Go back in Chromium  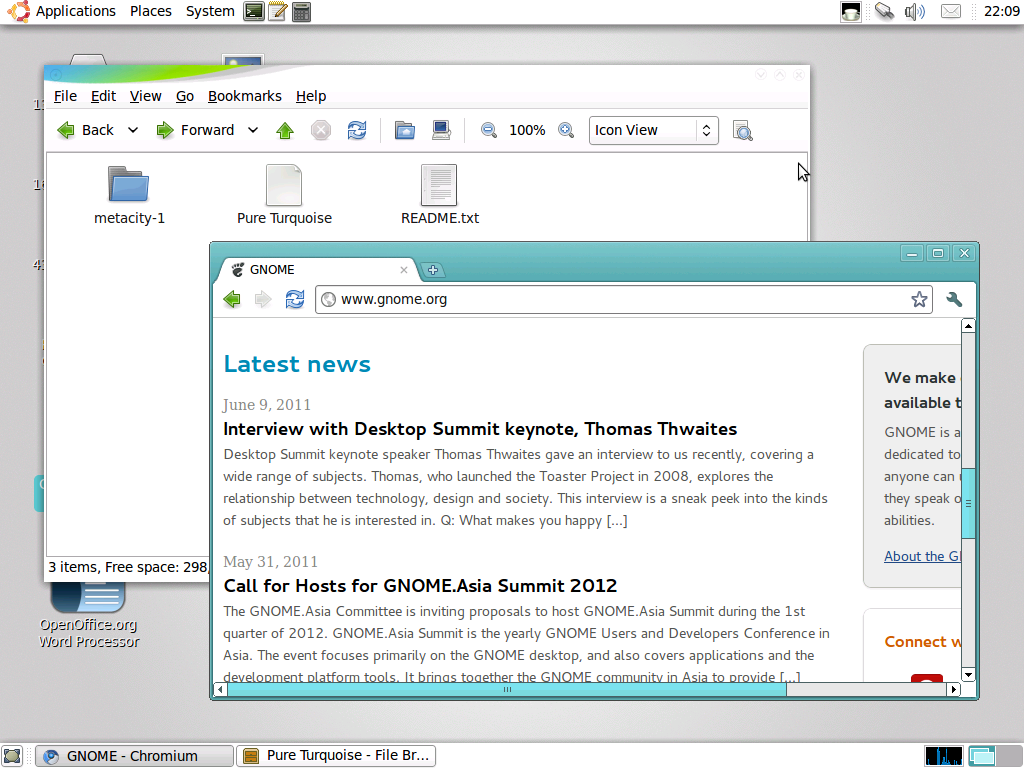click(x=232, y=299)
